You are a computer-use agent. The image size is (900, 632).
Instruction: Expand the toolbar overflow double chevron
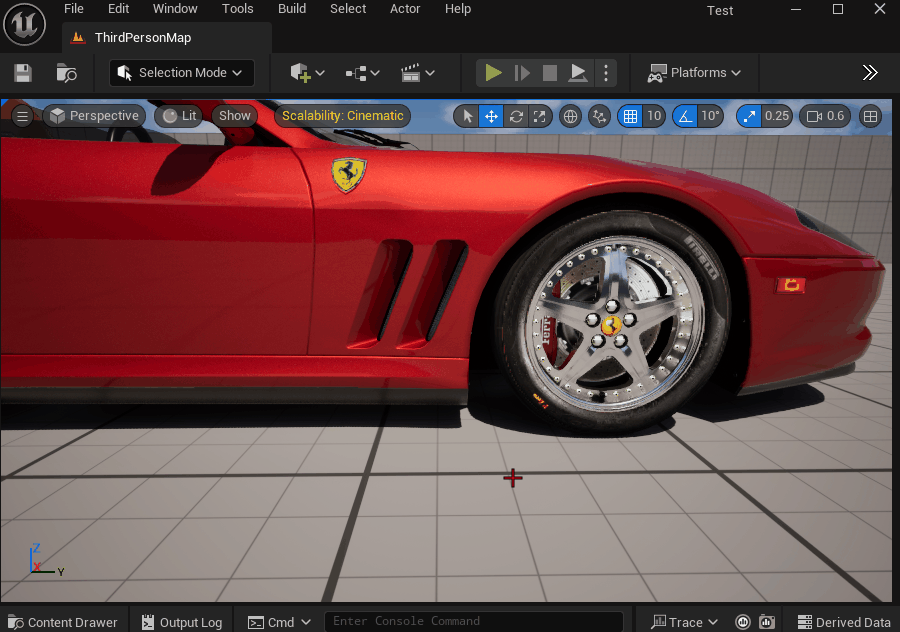(870, 72)
